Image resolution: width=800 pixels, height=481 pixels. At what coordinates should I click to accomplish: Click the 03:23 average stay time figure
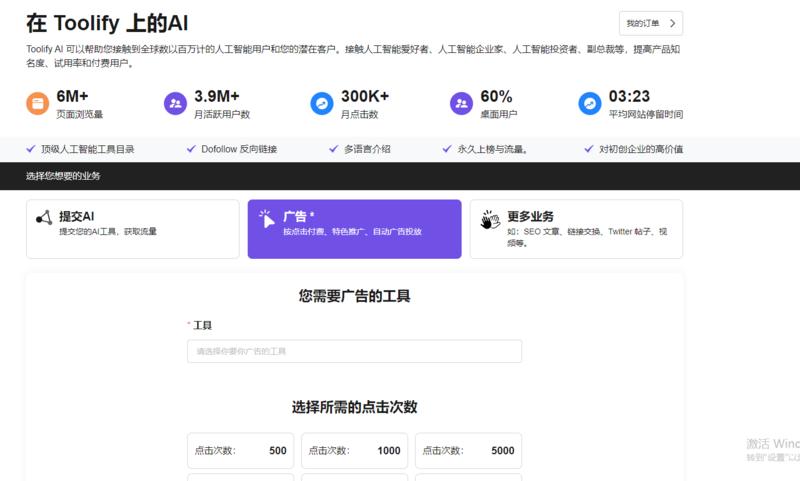tap(629, 96)
